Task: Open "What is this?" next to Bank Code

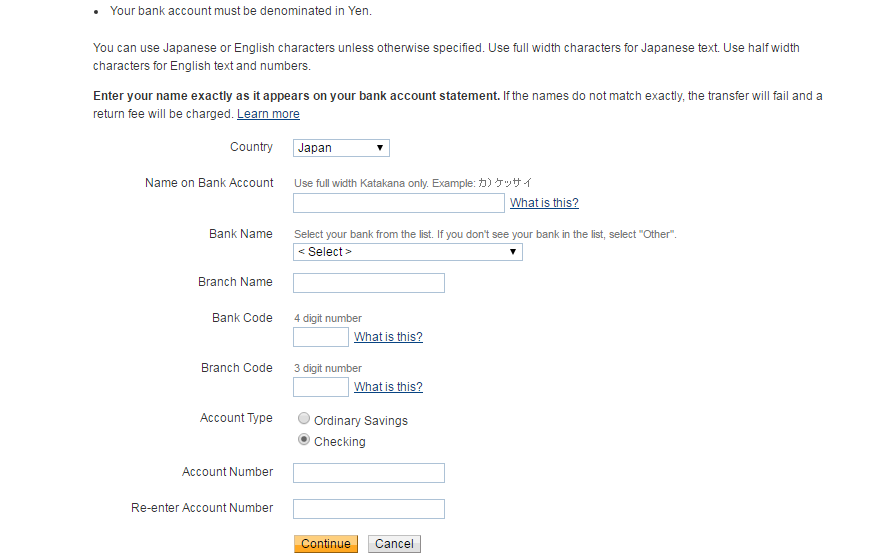Action: pyautogui.click(x=388, y=337)
